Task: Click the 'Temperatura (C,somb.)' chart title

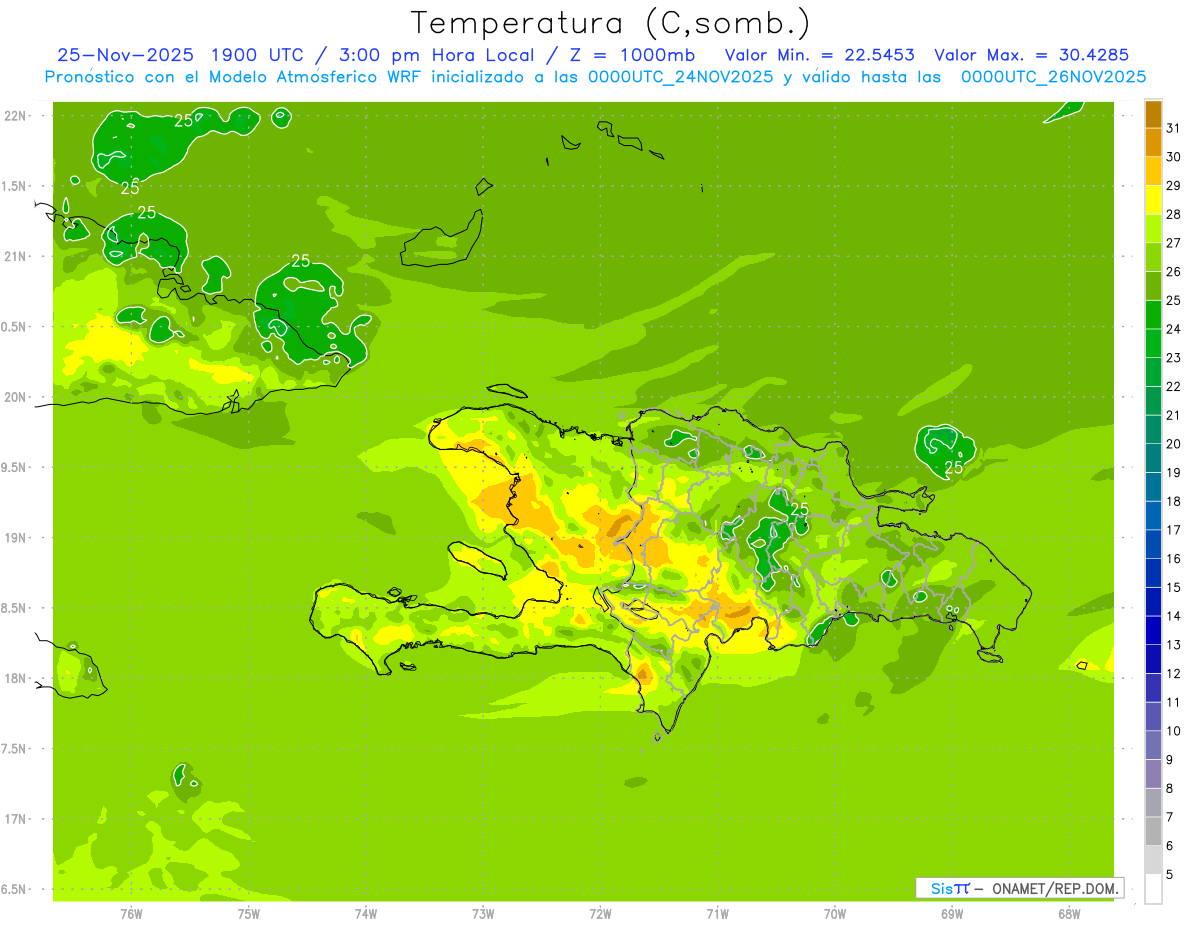Action: [610, 24]
